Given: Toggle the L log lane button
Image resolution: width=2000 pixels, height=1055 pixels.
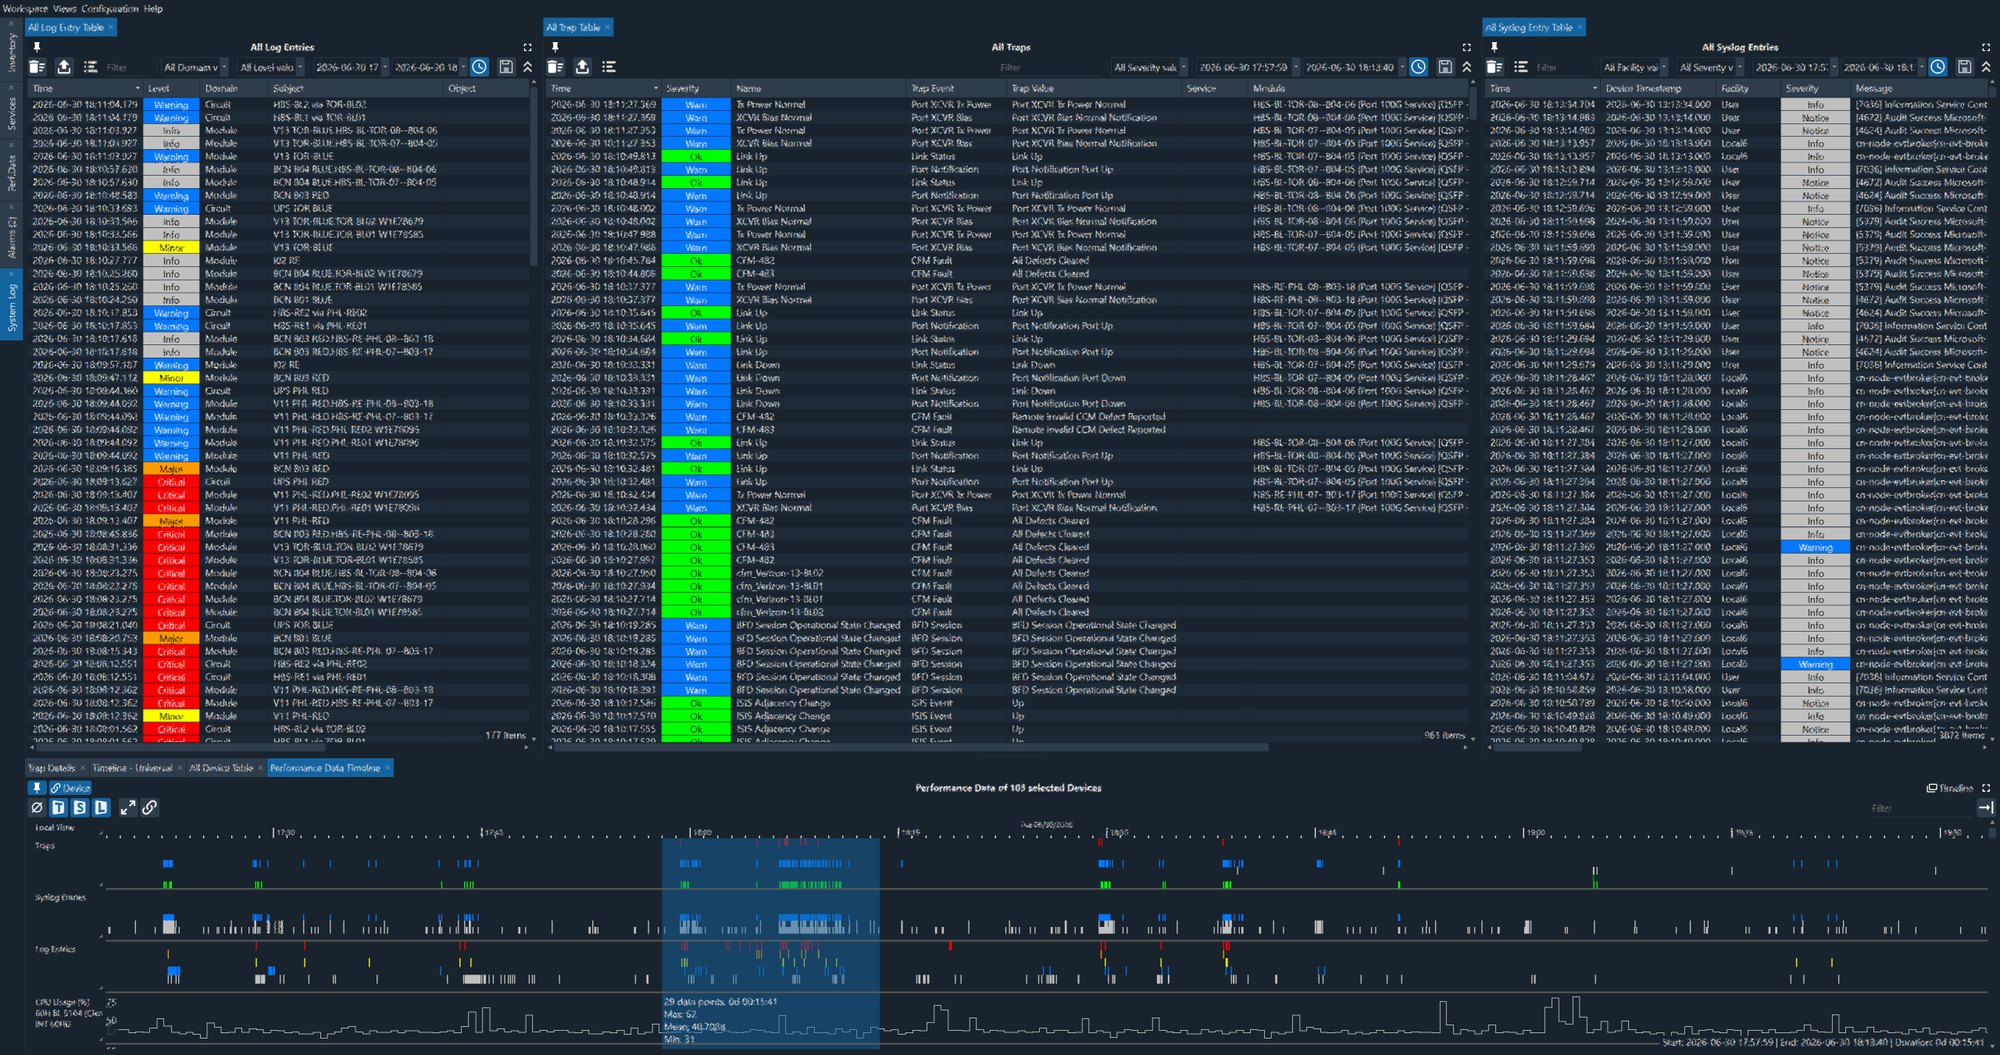Looking at the screenshot, I should click(101, 807).
